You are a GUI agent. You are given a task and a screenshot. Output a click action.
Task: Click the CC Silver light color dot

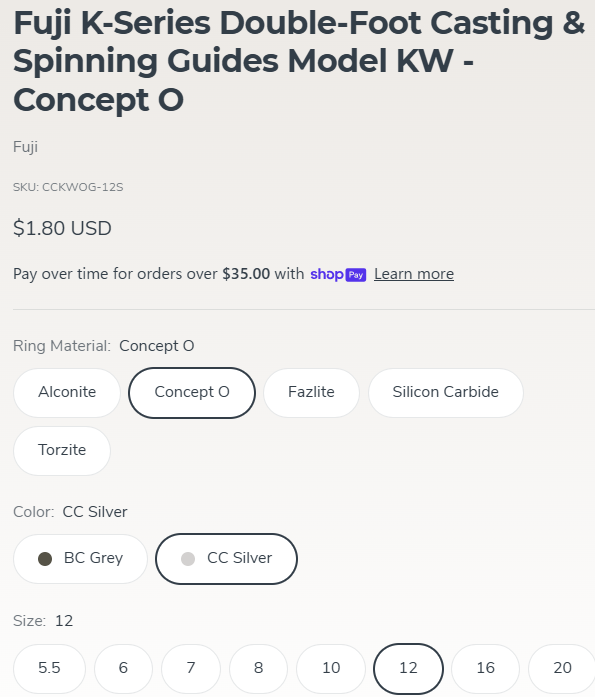(x=188, y=559)
